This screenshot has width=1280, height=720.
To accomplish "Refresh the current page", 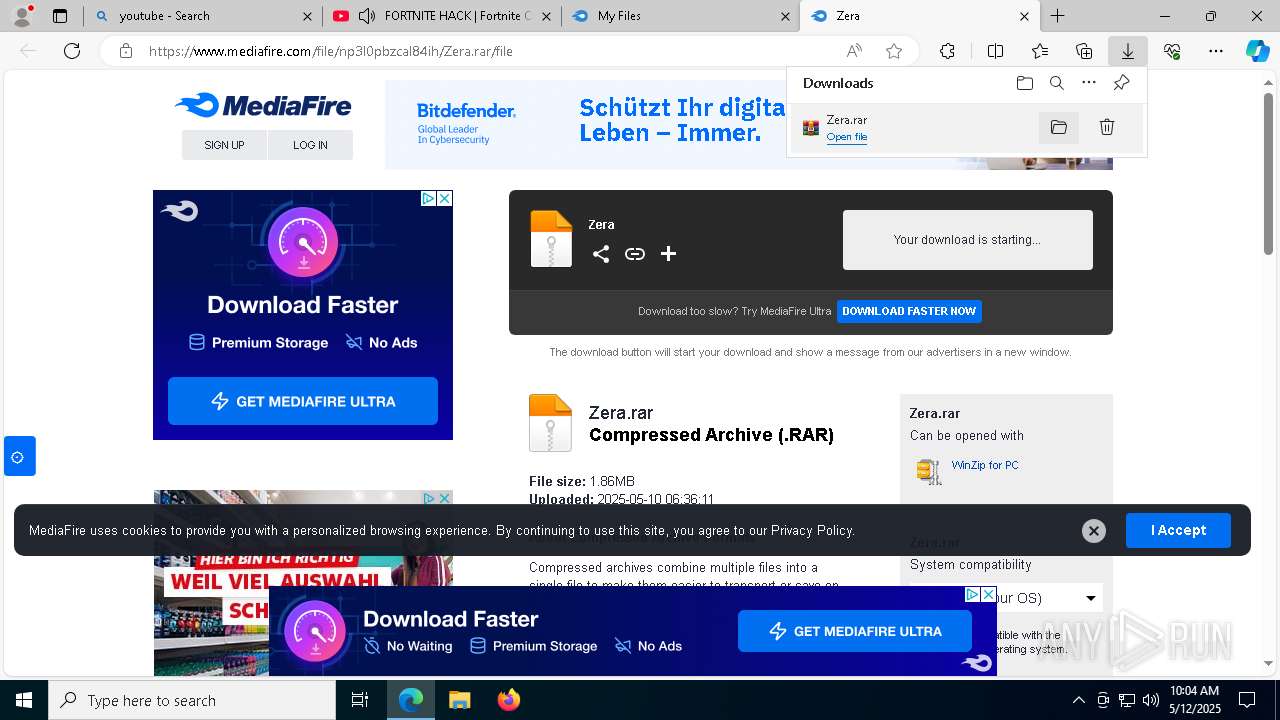I will coord(72,51).
